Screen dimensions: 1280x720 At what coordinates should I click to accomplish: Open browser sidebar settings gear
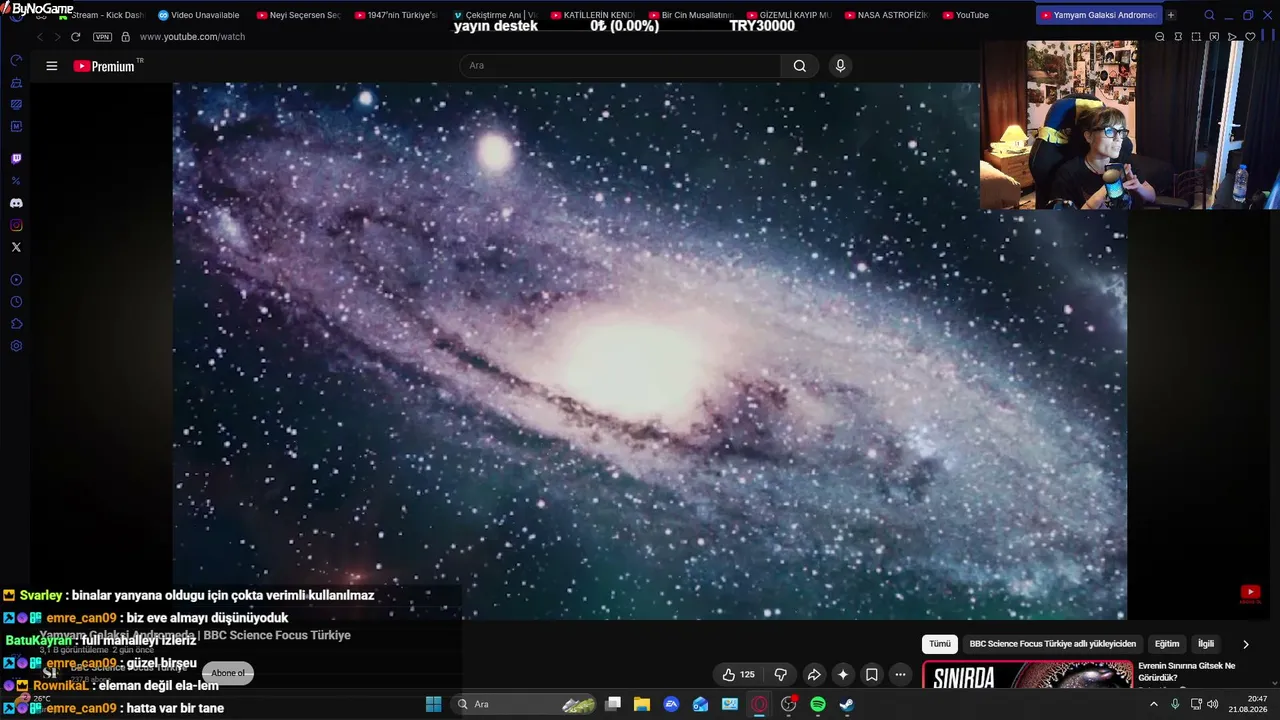pyautogui.click(x=16, y=346)
